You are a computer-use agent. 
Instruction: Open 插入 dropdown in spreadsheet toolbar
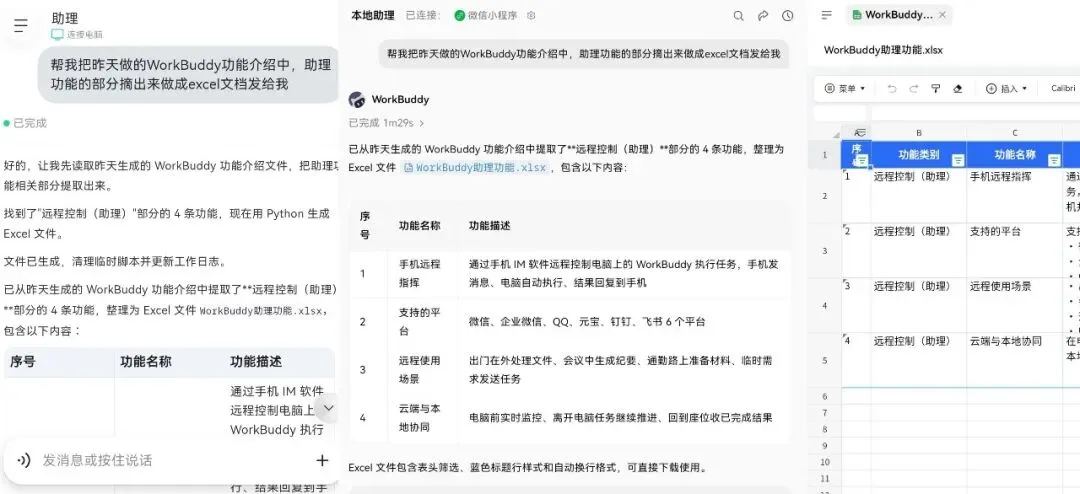1006,88
